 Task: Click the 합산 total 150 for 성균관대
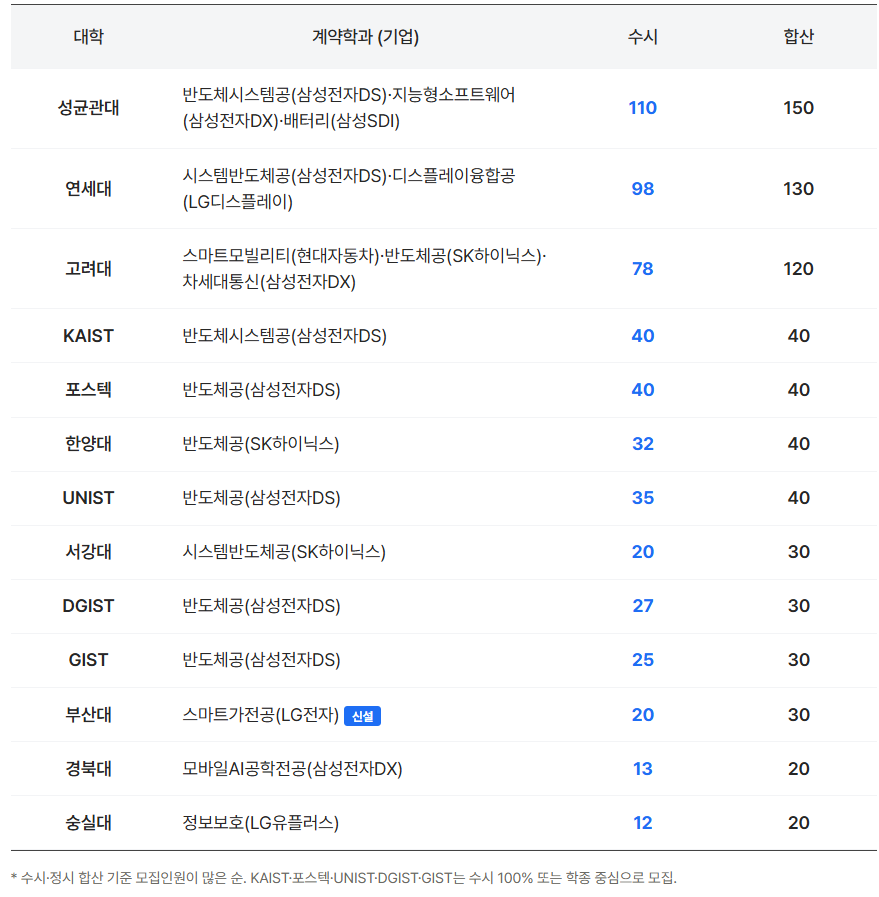tap(798, 108)
